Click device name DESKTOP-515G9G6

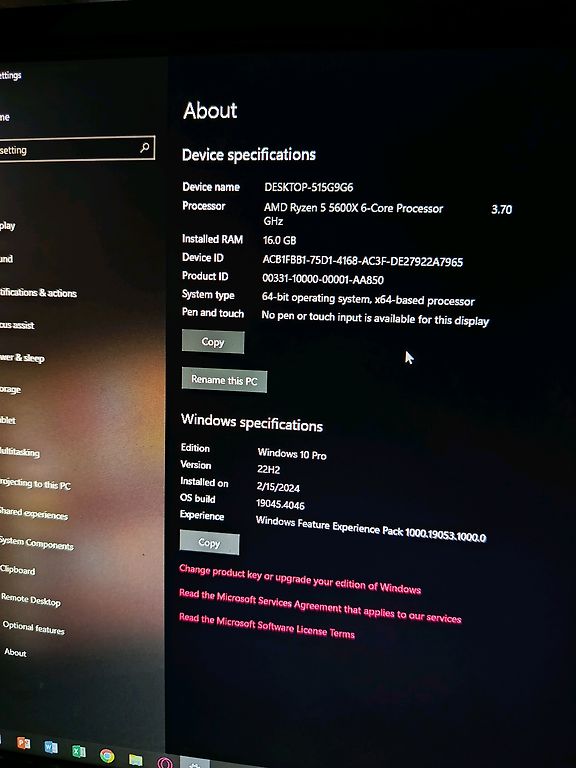pos(309,187)
